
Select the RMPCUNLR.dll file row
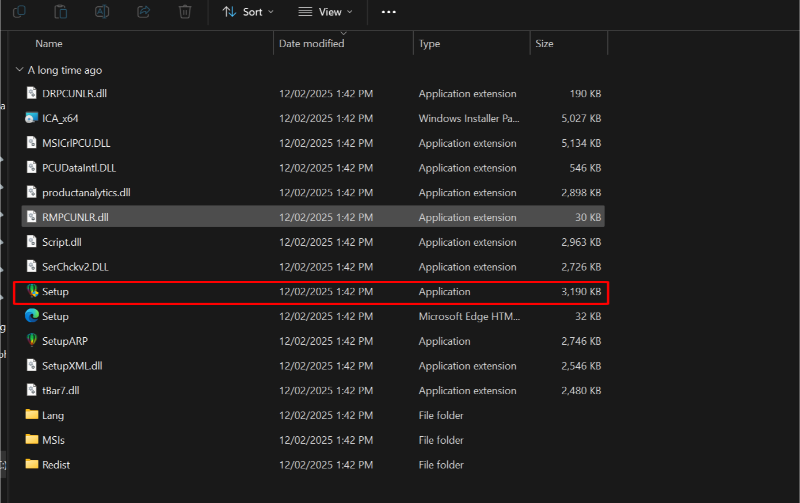click(75, 217)
